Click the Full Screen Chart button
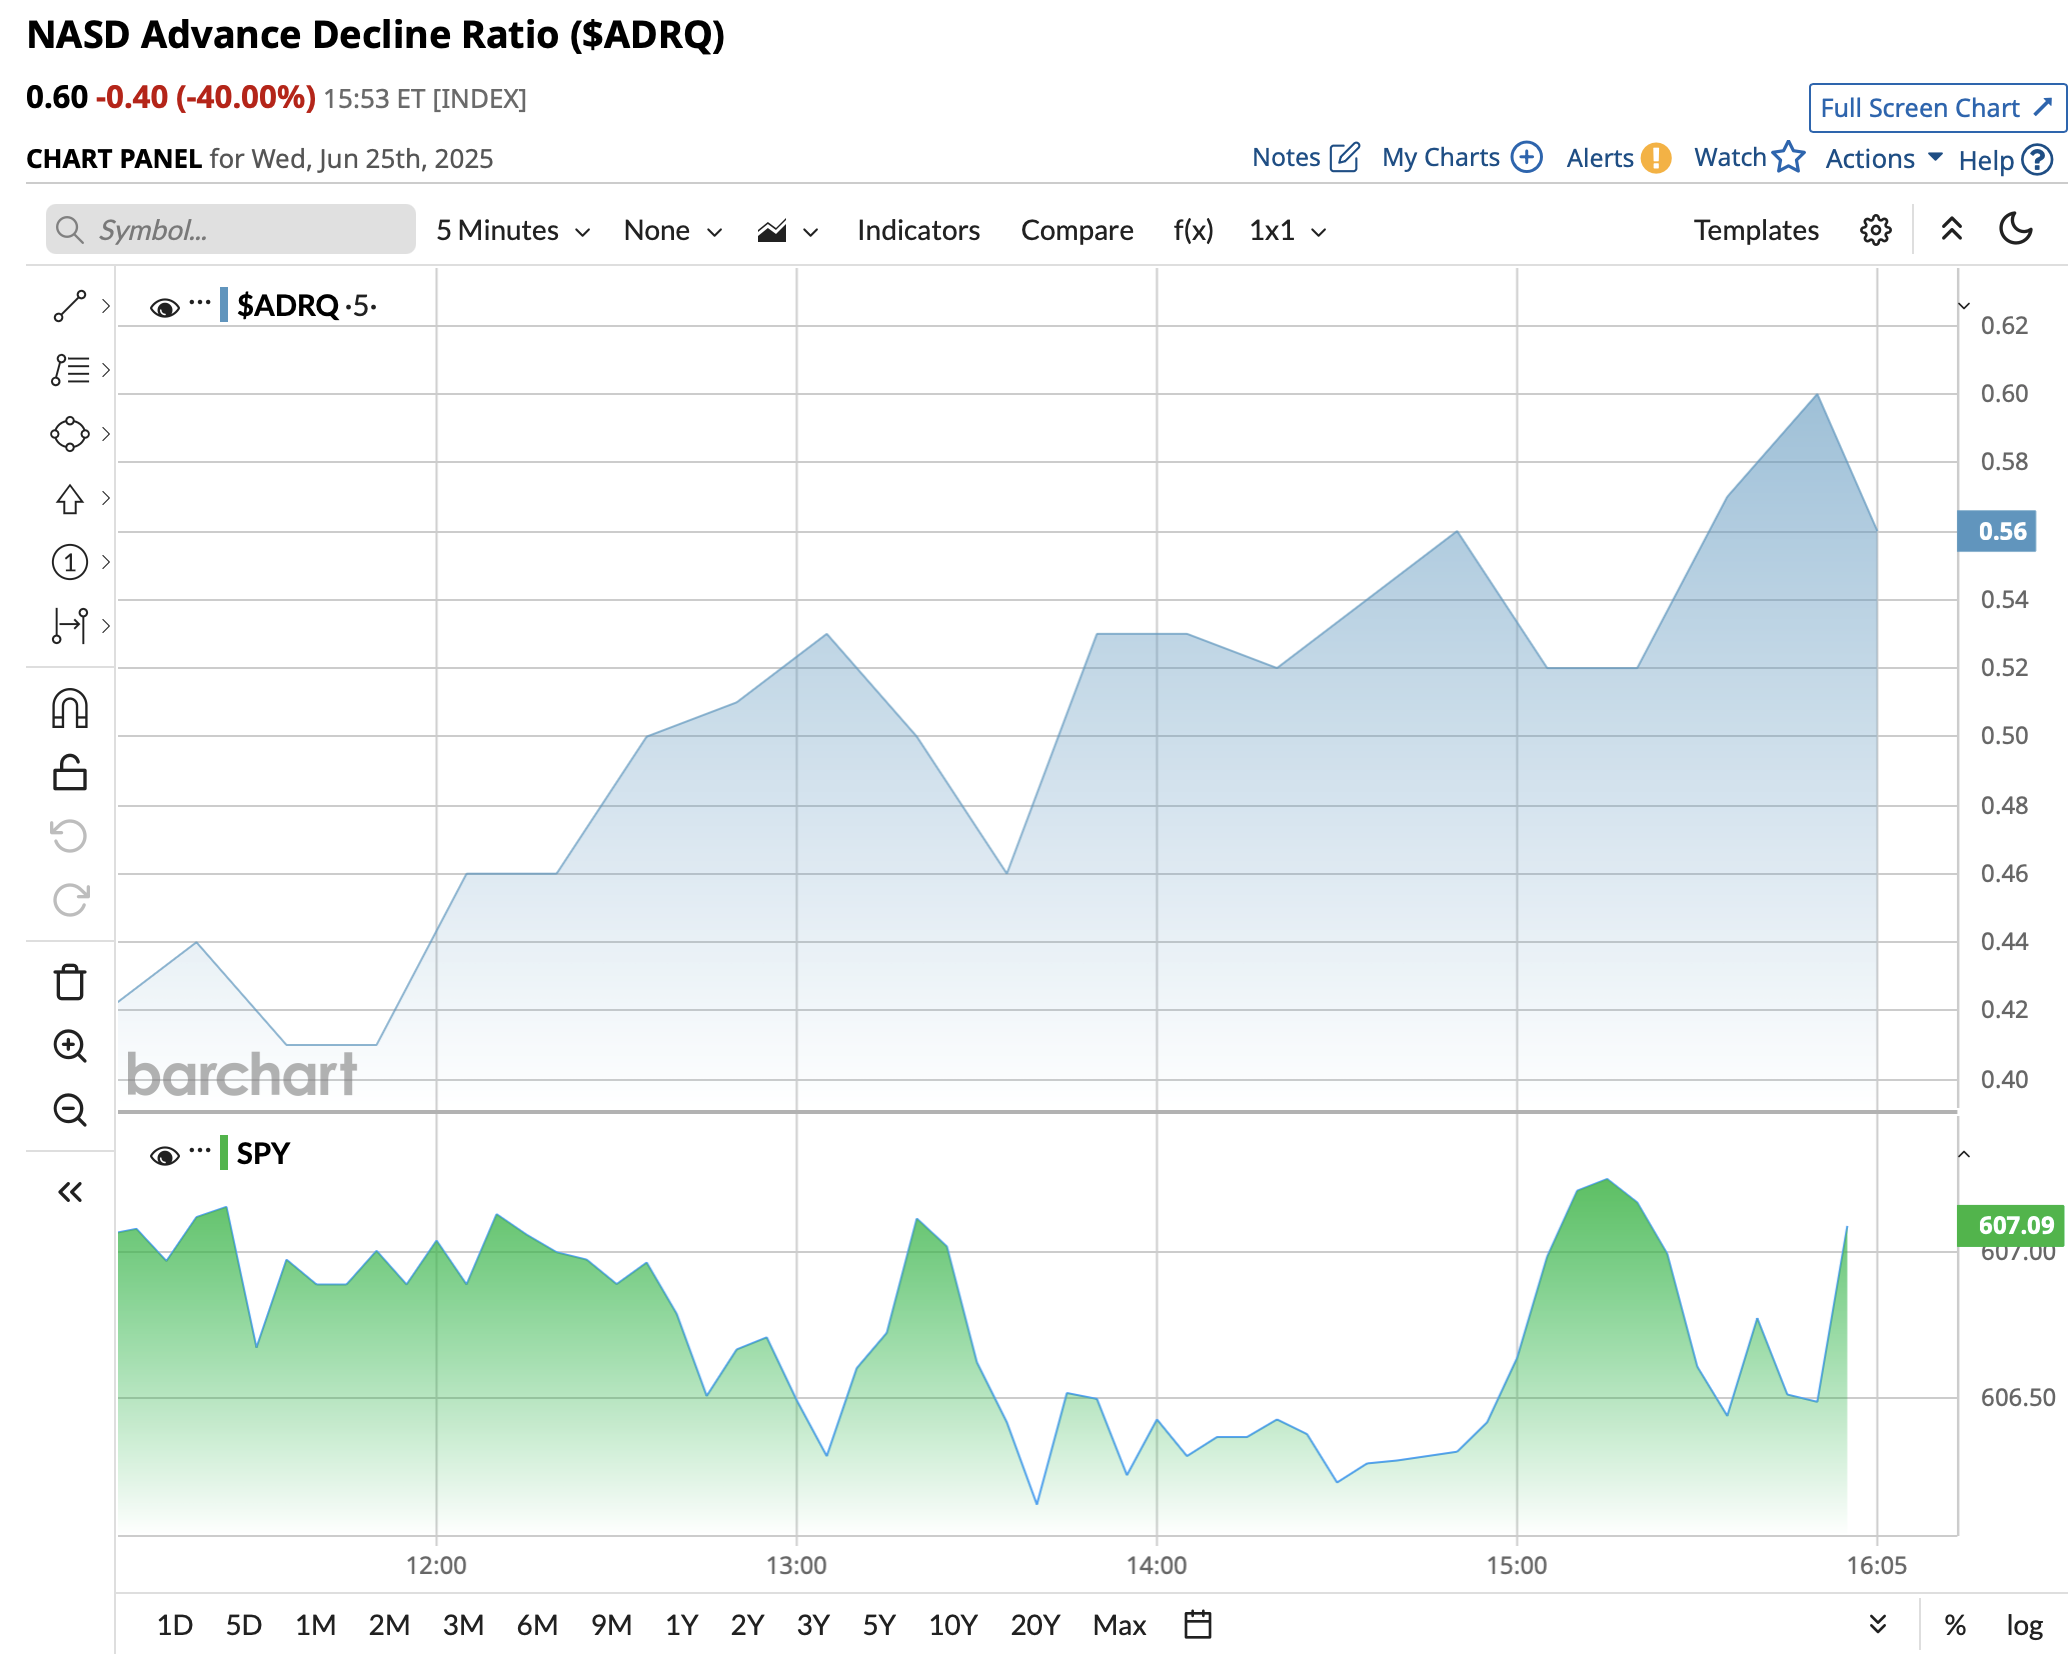Image resolution: width=2072 pixels, height=1678 pixels. (x=1936, y=108)
